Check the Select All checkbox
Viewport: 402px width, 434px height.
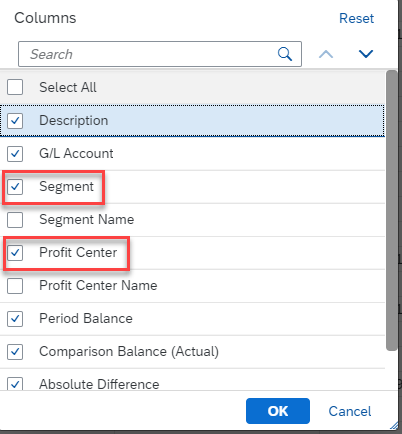pos(15,87)
